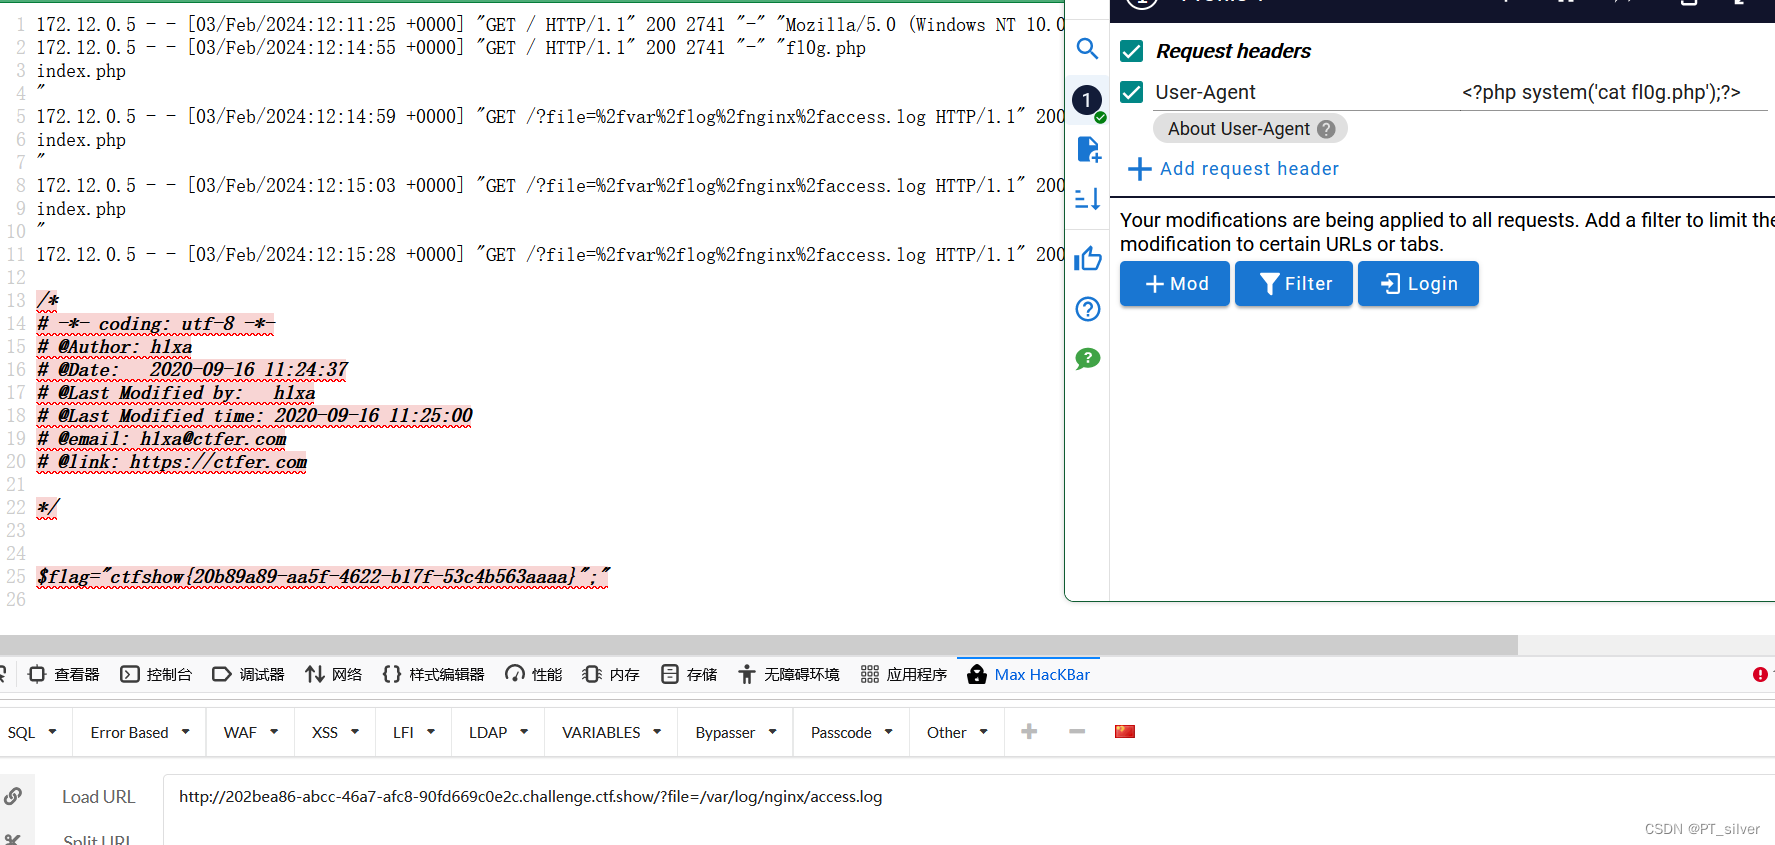Open the VARIABLES dropdown menu
Image resolution: width=1775 pixels, height=845 pixels.
[611, 732]
